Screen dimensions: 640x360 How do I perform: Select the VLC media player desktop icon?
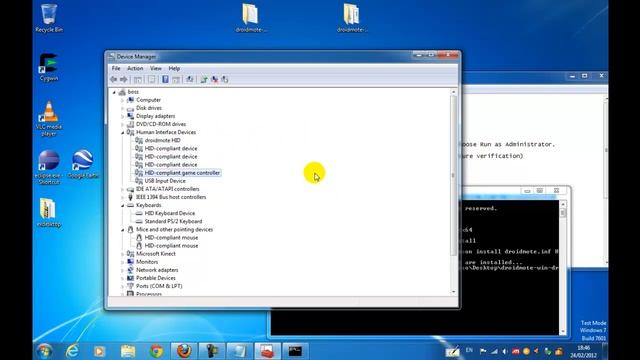tap(49, 118)
